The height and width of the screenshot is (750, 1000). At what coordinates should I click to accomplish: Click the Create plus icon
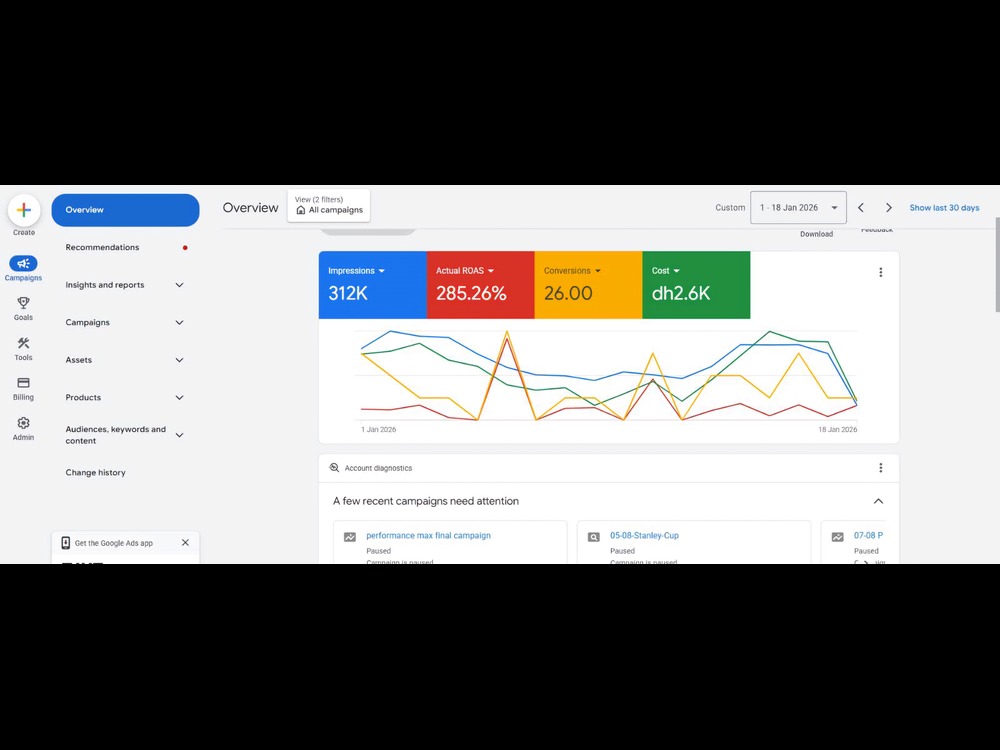pos(24,210)
